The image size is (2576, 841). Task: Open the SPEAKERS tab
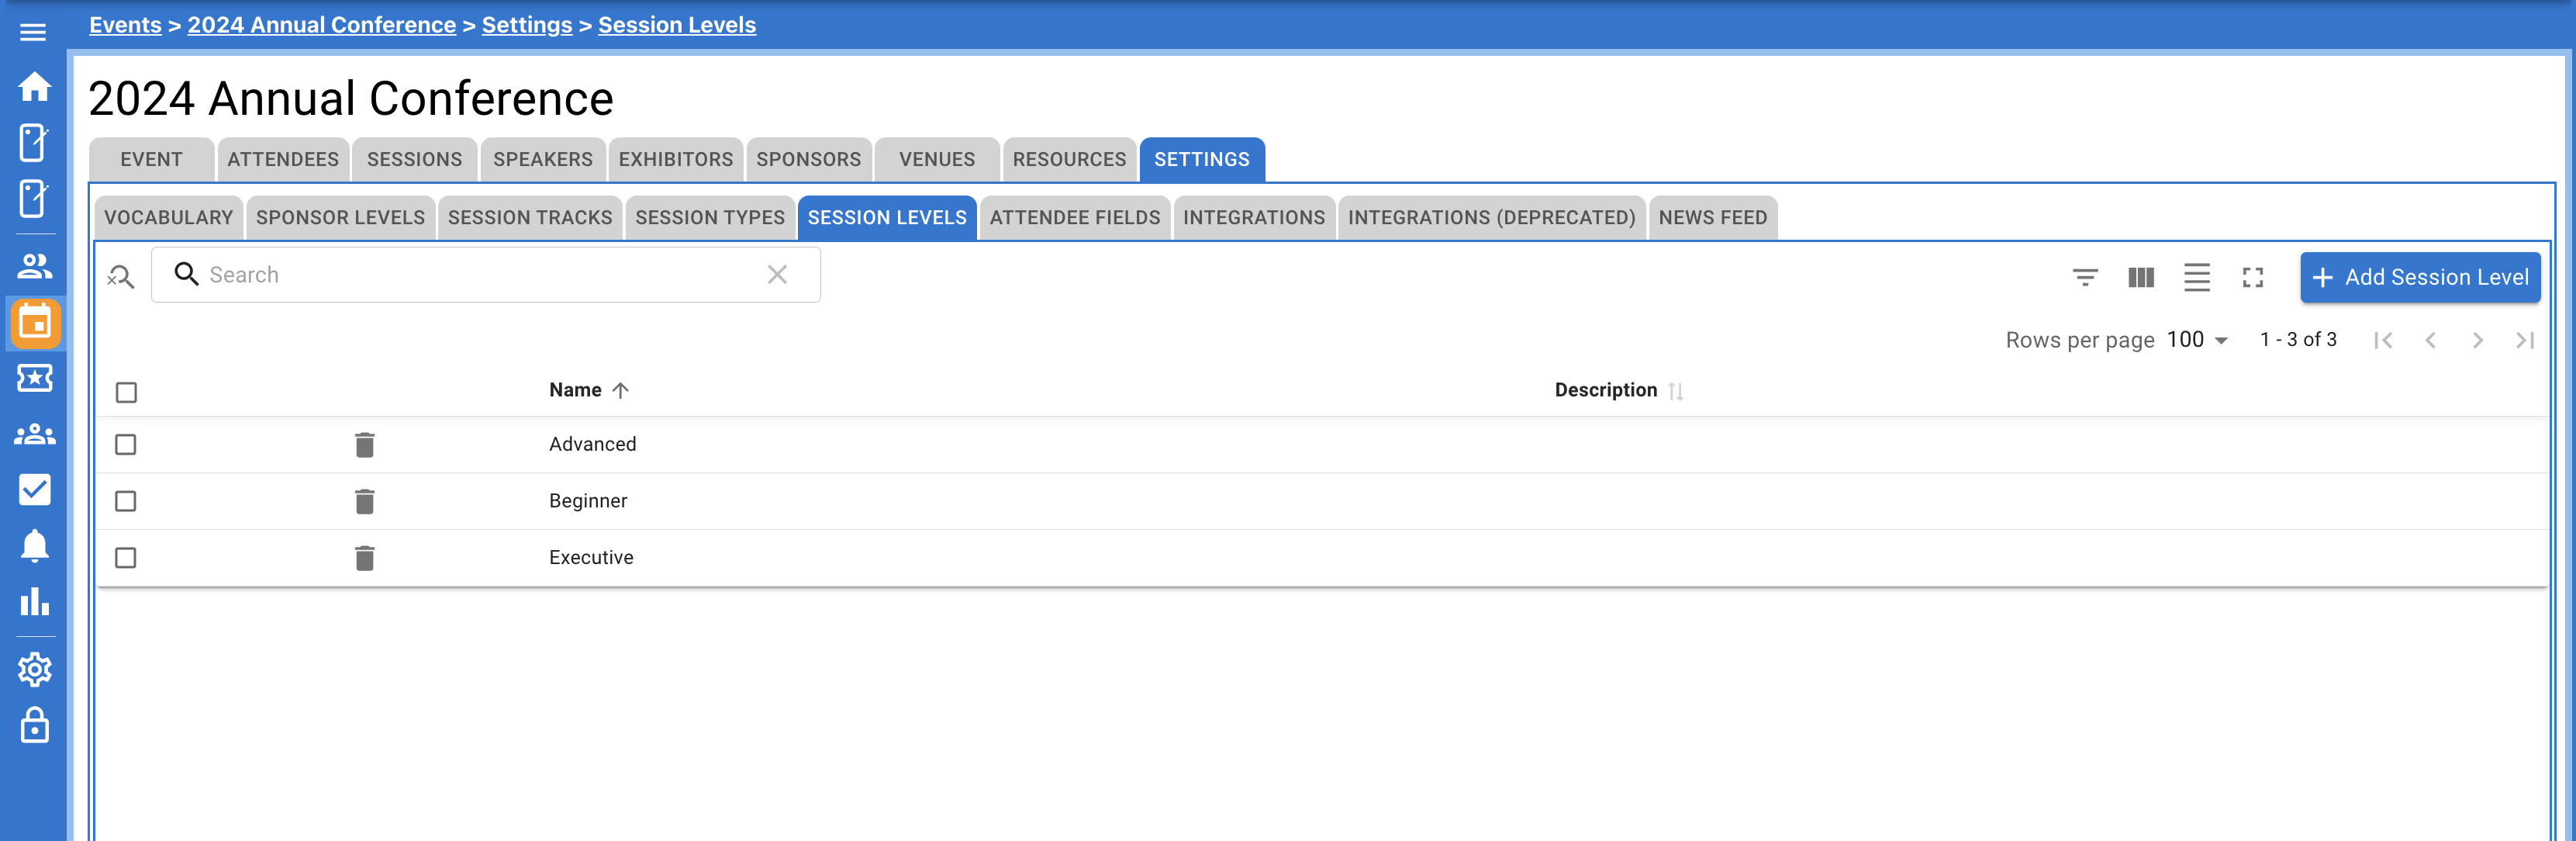[542, 159]
